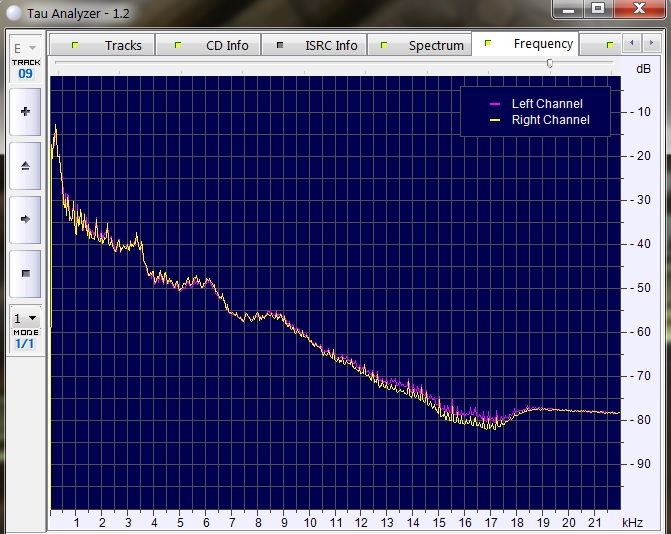Viewport: 671px width, 534px height.
Task: Click the track number 09 display
Action: 25,73
